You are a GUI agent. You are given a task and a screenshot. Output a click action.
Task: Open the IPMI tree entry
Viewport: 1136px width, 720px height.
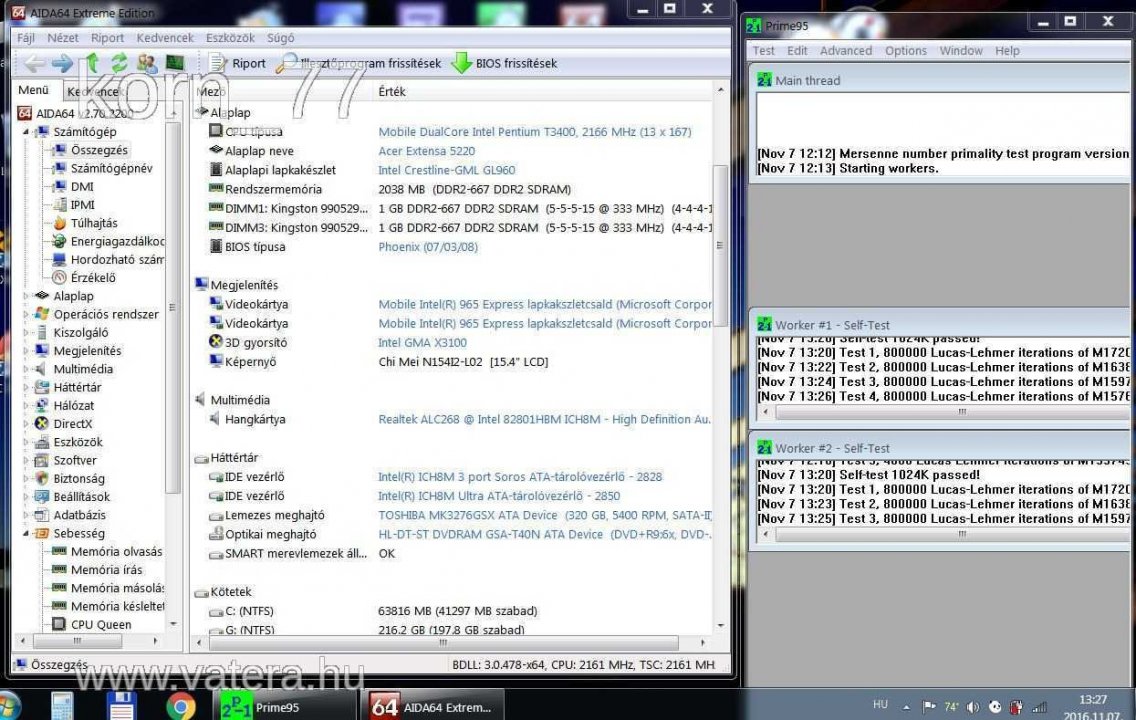point(83,205)
